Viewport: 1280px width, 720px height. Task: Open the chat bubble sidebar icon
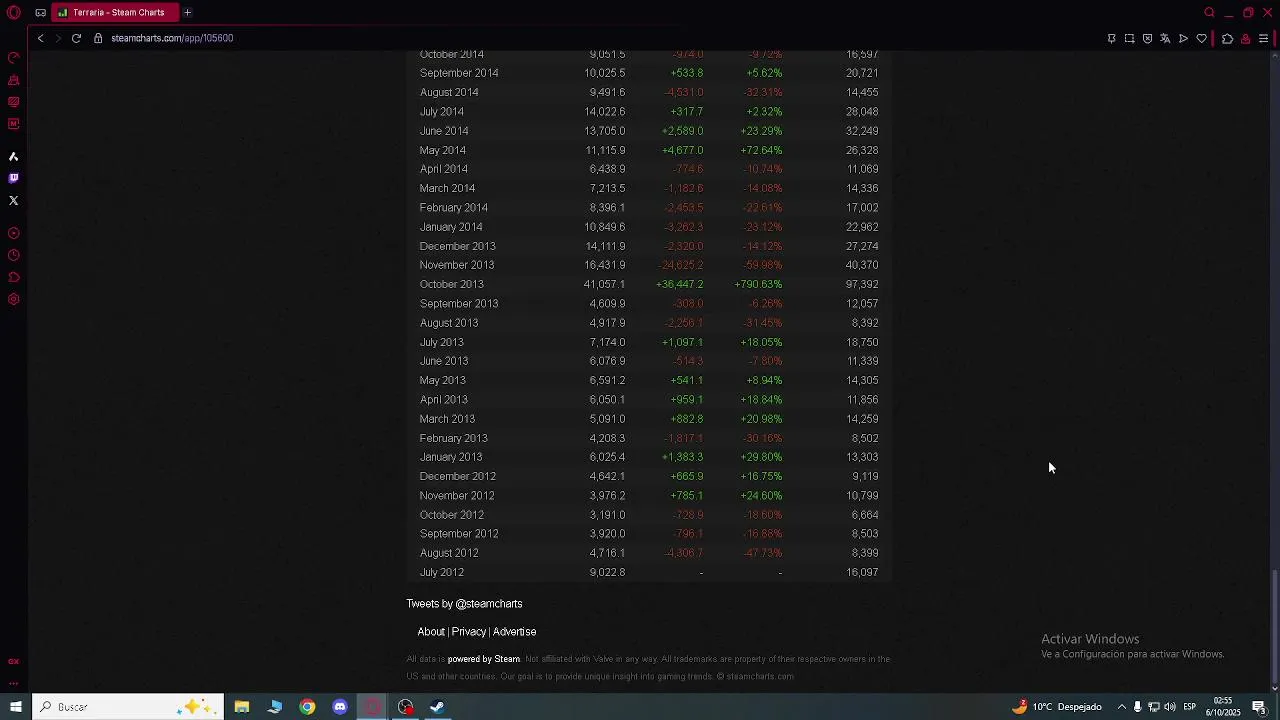(x=14, y=277)
